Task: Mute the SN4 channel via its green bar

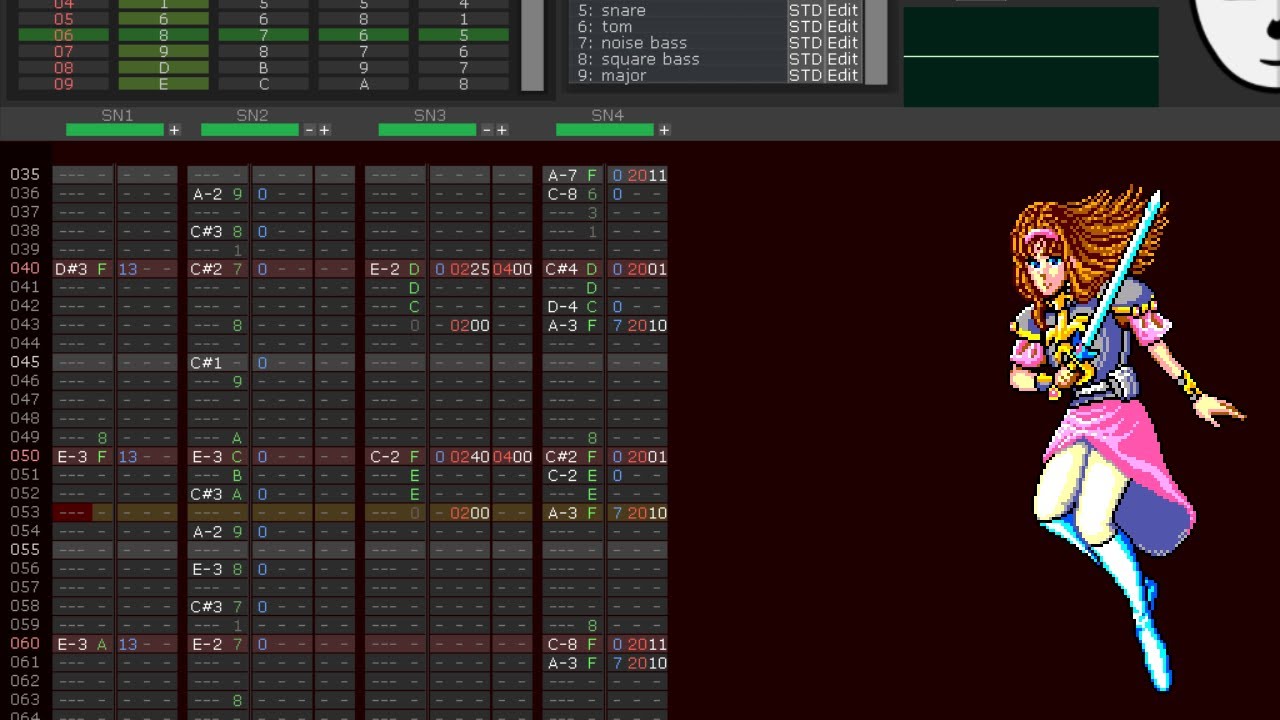Action: (x=605, y=130)
